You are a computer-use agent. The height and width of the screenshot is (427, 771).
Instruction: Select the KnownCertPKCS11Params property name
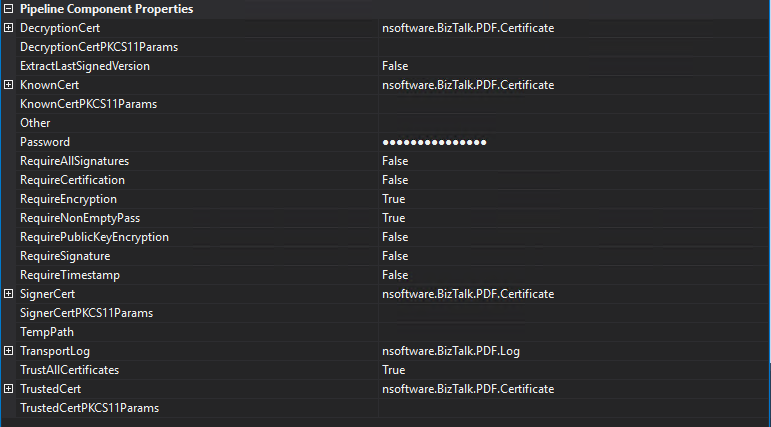coord(89,104)
